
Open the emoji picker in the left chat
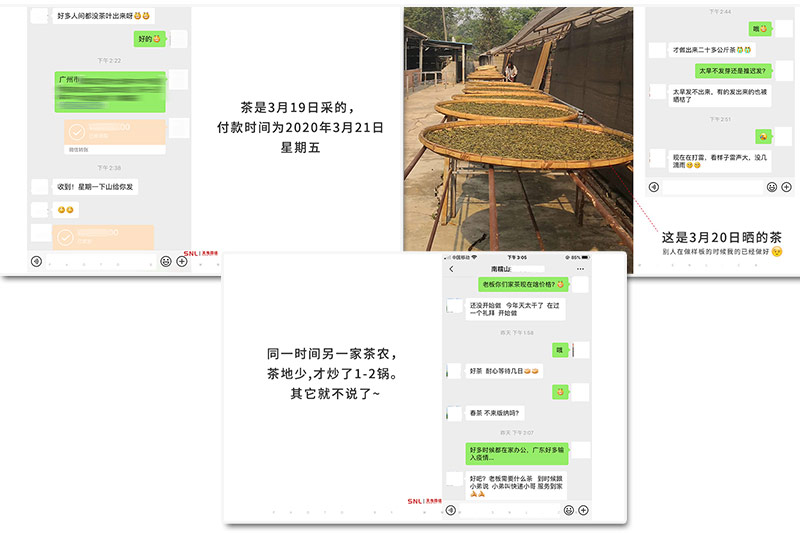[166, 262]
